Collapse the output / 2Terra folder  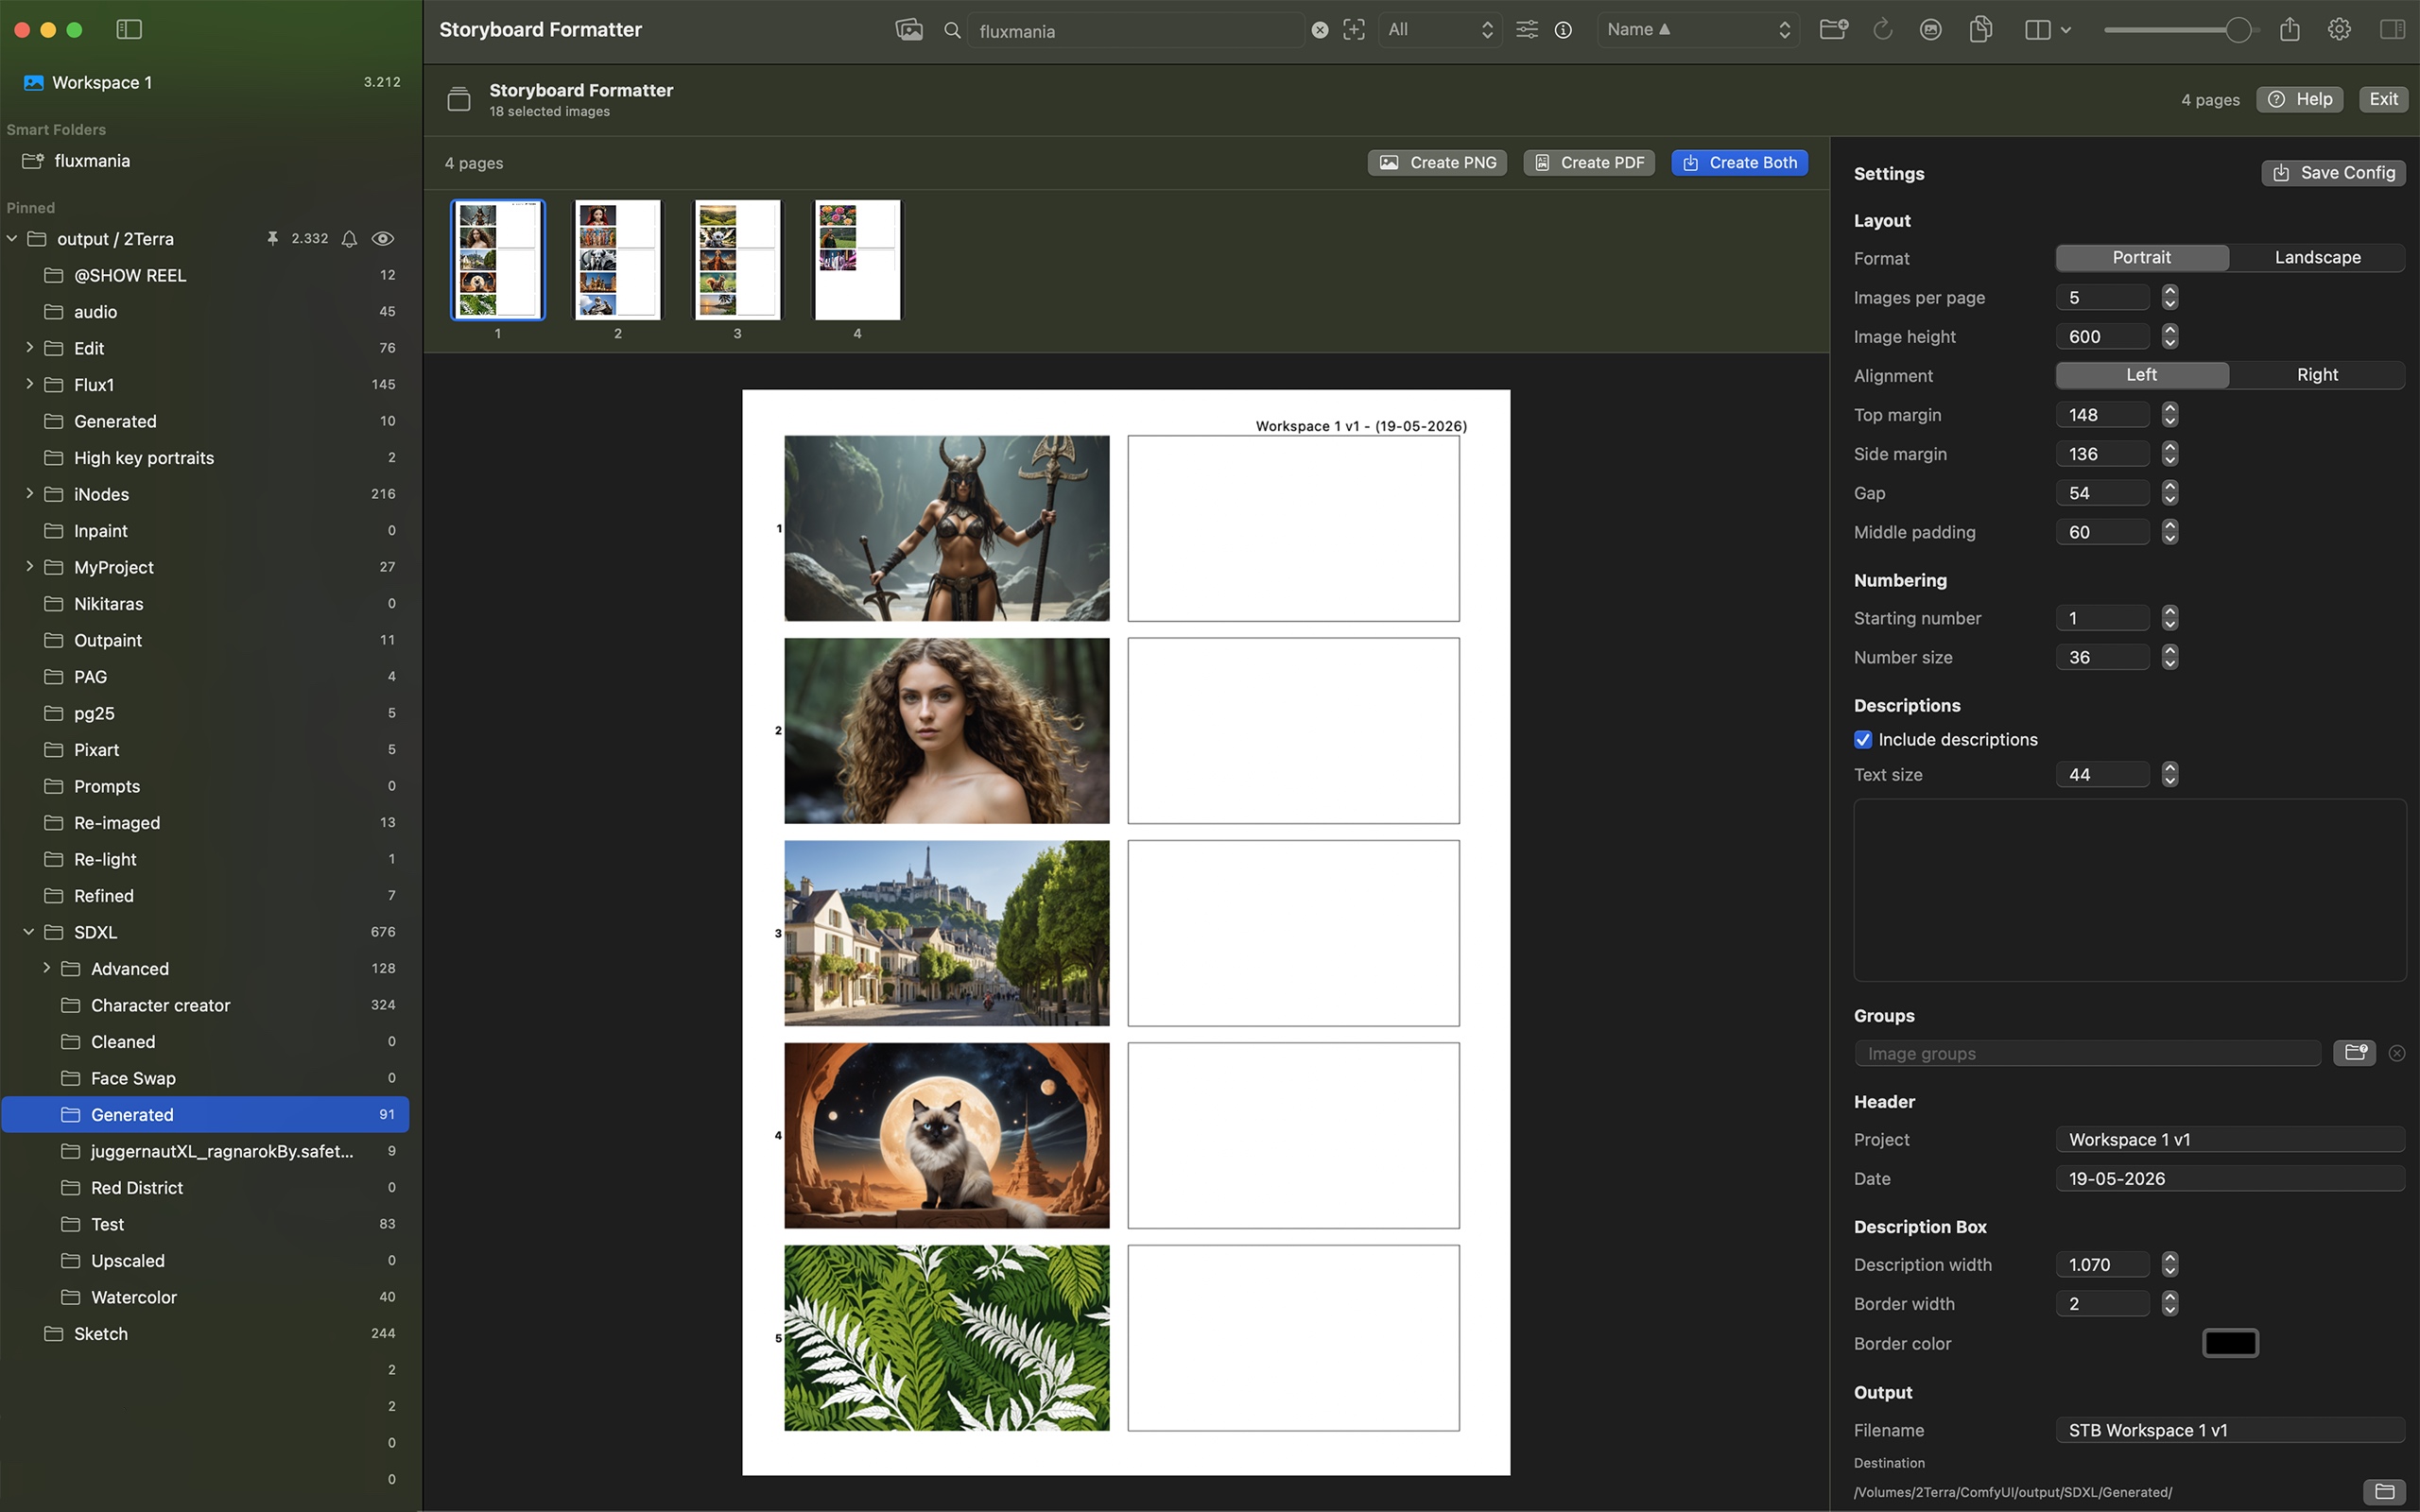[x=12, y=239]
